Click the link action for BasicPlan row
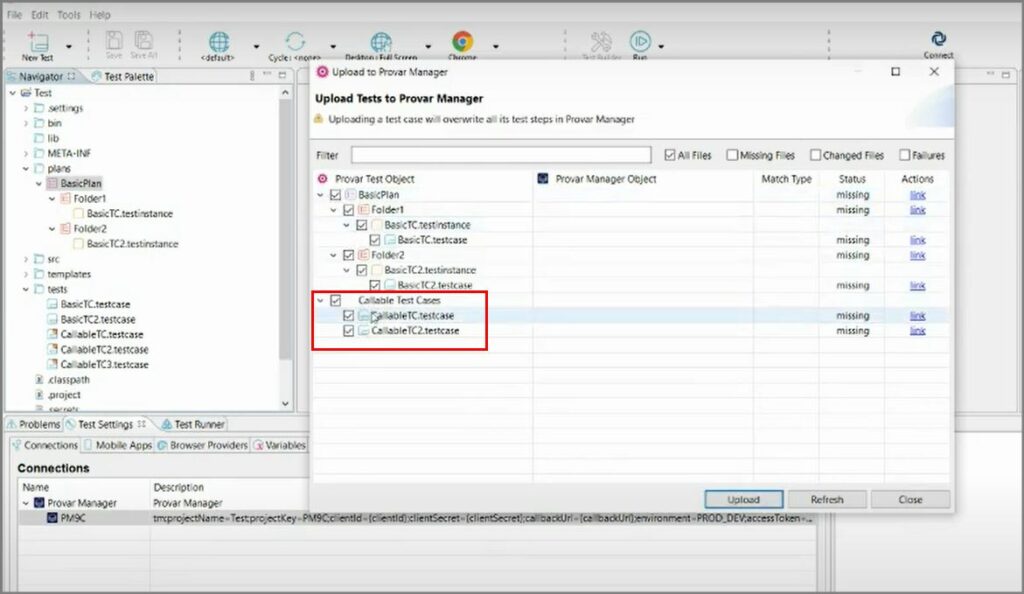The image size is (1024, 594). [x=917, y=195]
